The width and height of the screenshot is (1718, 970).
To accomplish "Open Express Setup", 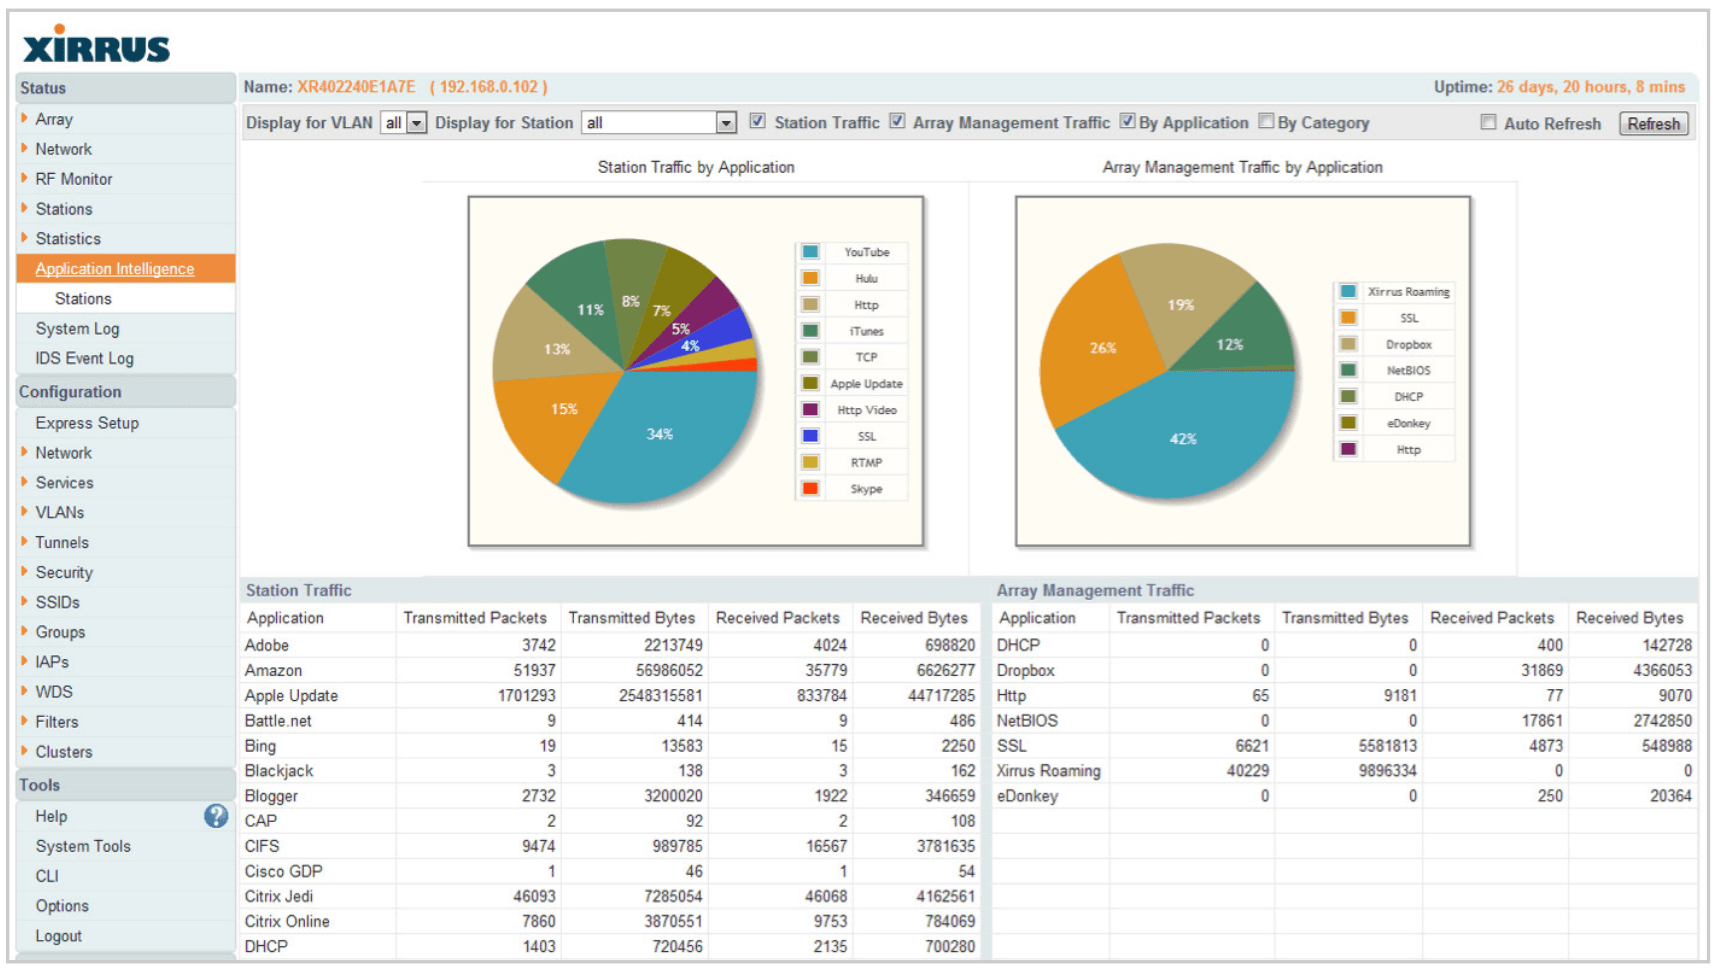I will (87, 423).
